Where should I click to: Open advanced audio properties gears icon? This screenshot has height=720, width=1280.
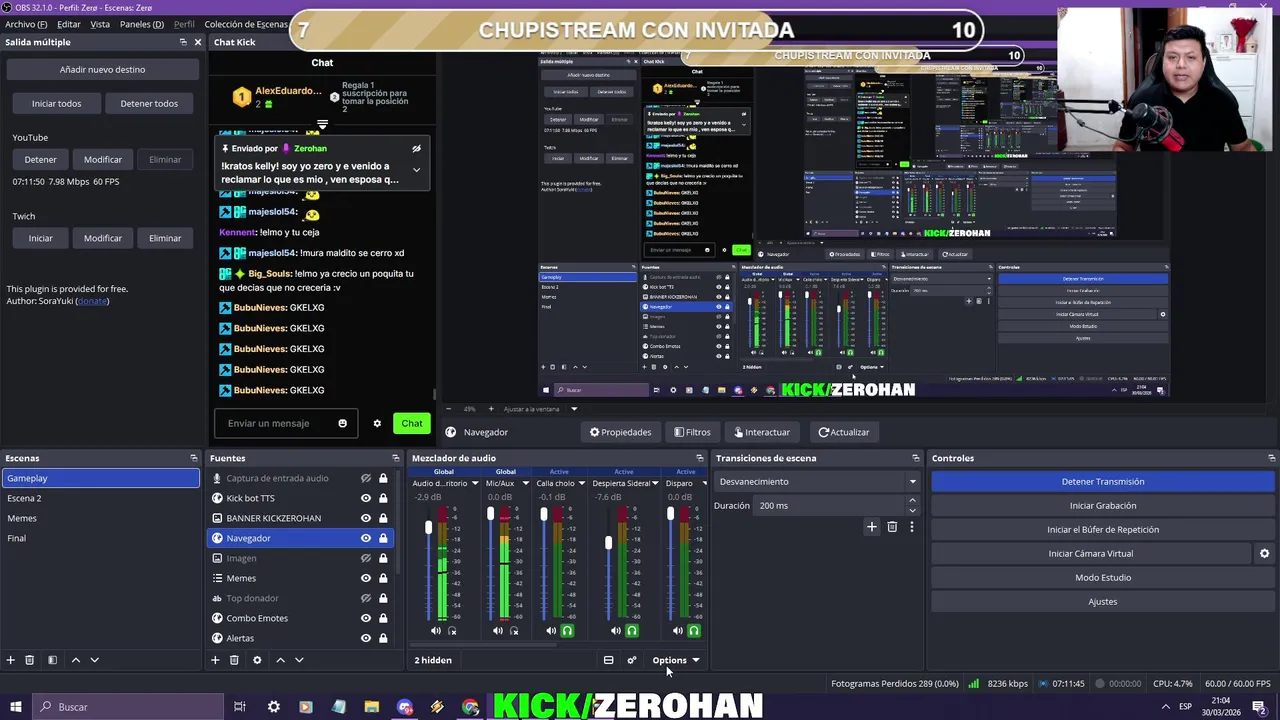[631, 660]
